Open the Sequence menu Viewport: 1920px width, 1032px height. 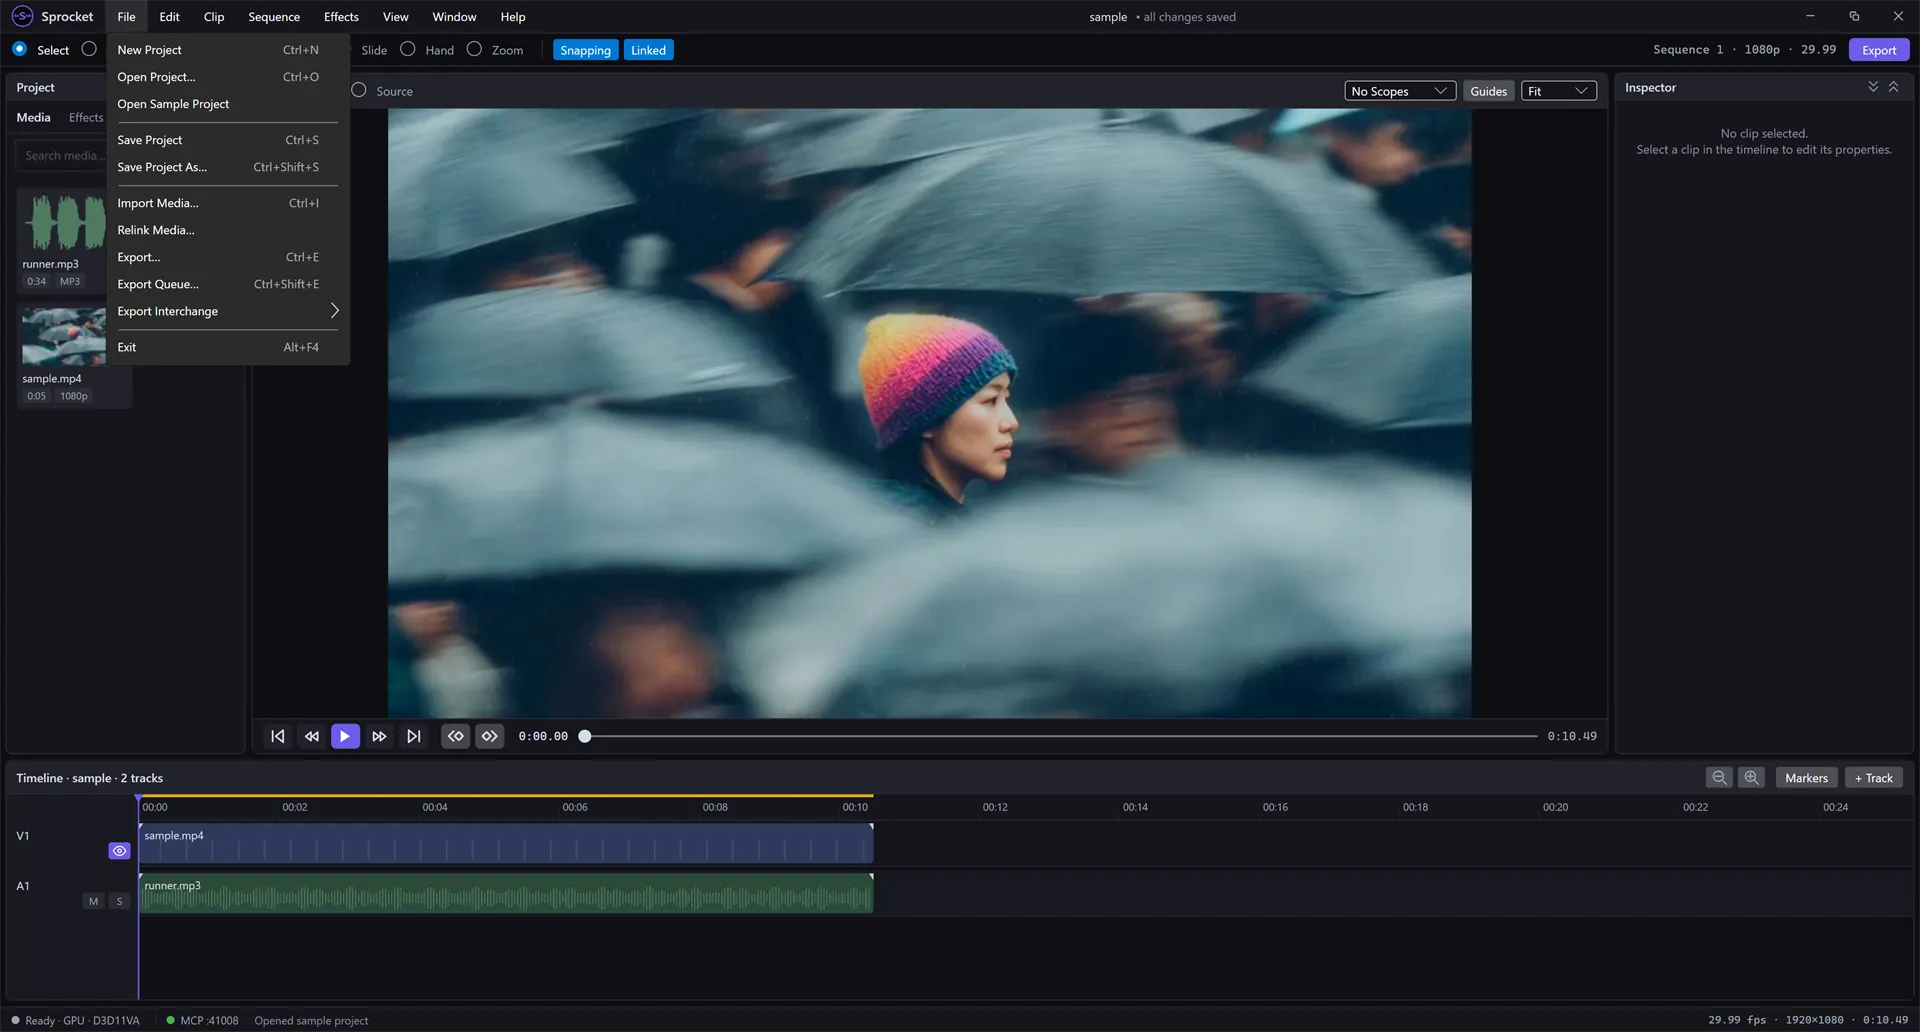pos(274,17)
